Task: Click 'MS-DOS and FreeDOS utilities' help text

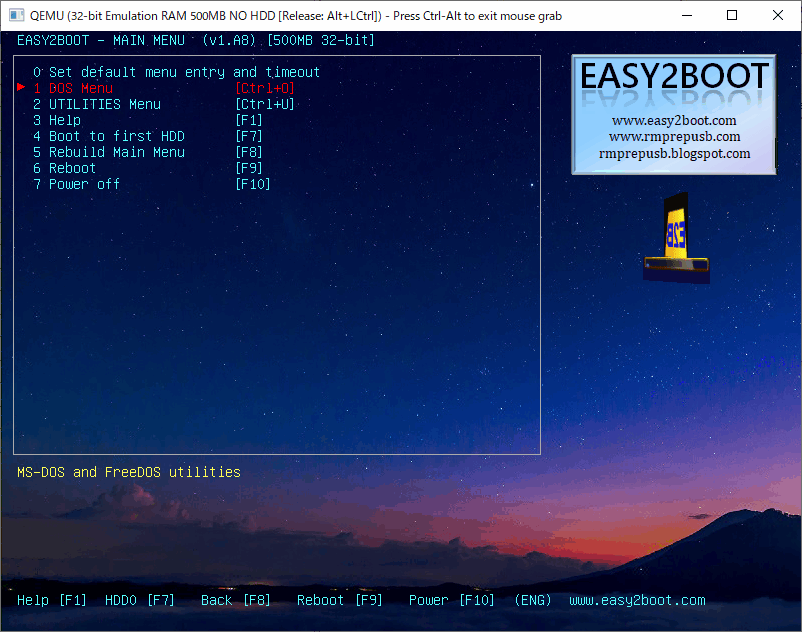Action: click(129, 472)
